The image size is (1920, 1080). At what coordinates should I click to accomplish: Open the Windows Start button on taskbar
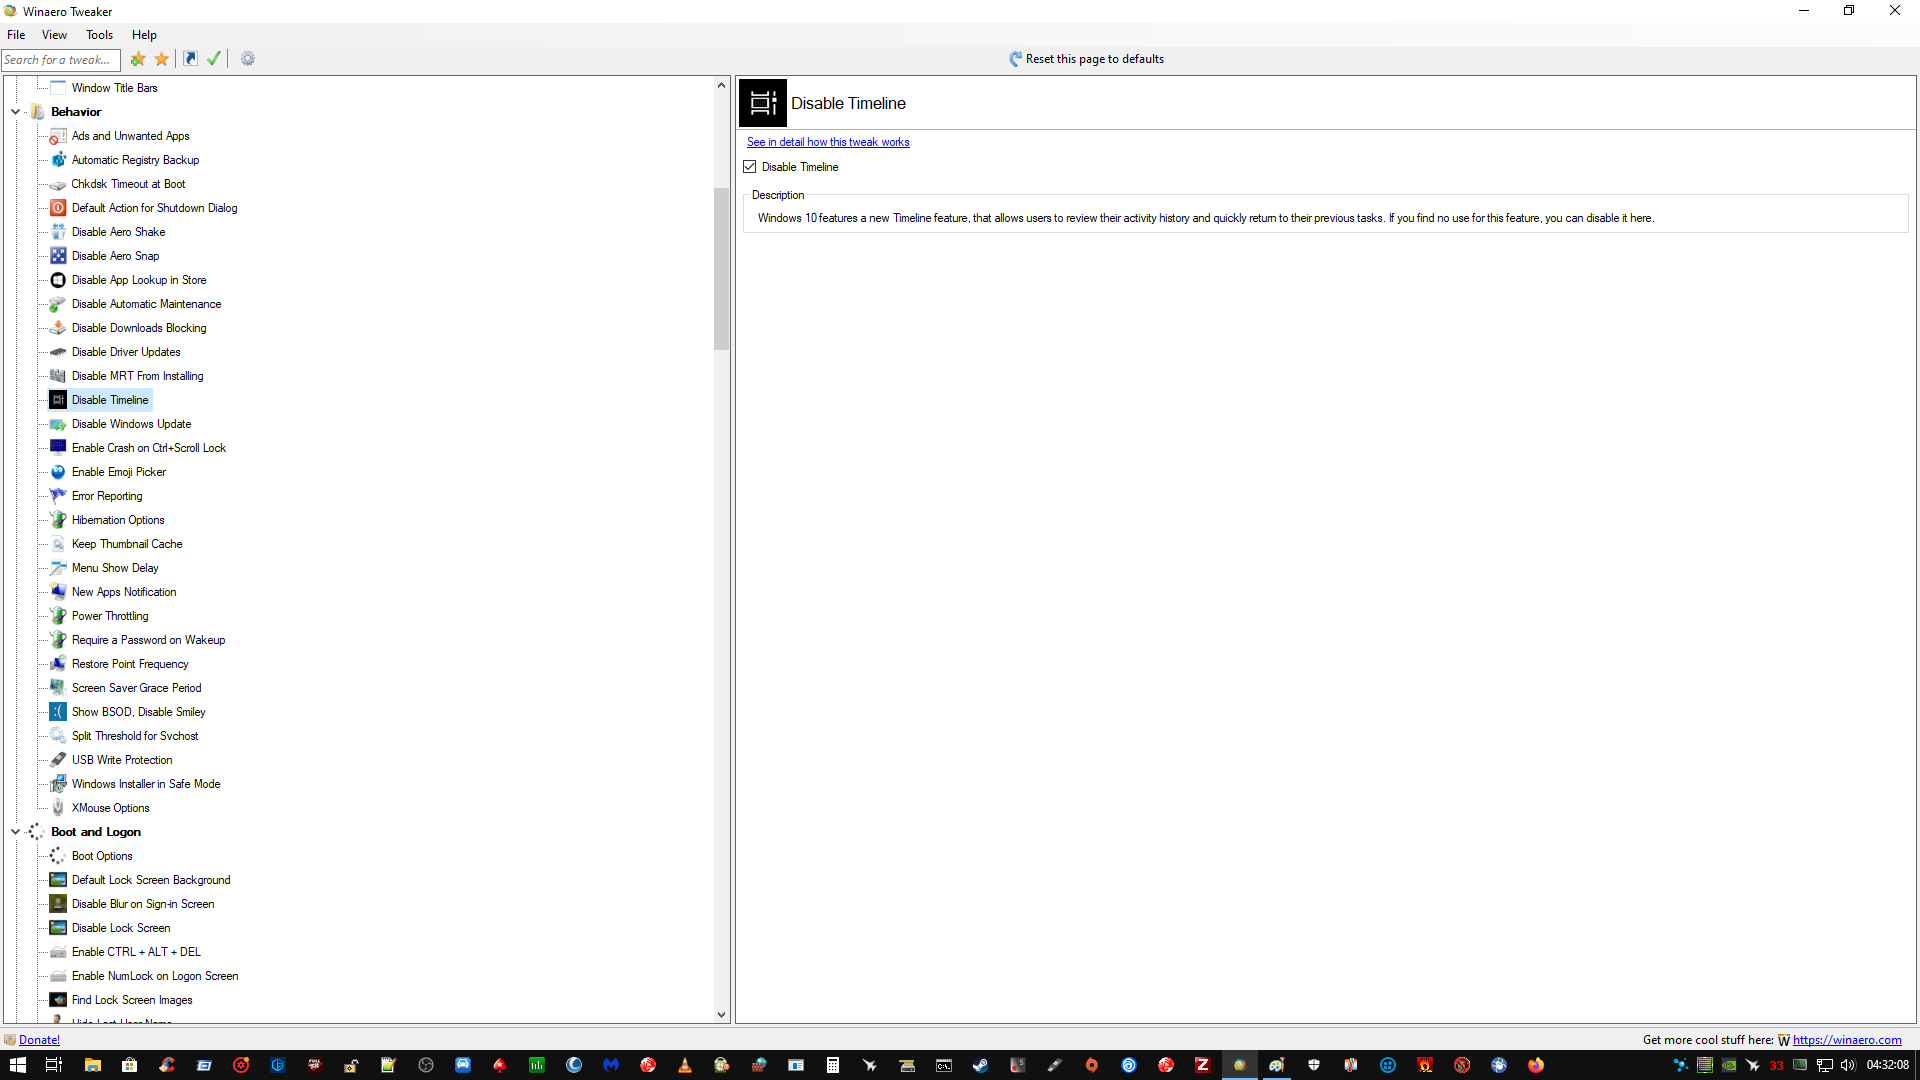pos(17,1065)
